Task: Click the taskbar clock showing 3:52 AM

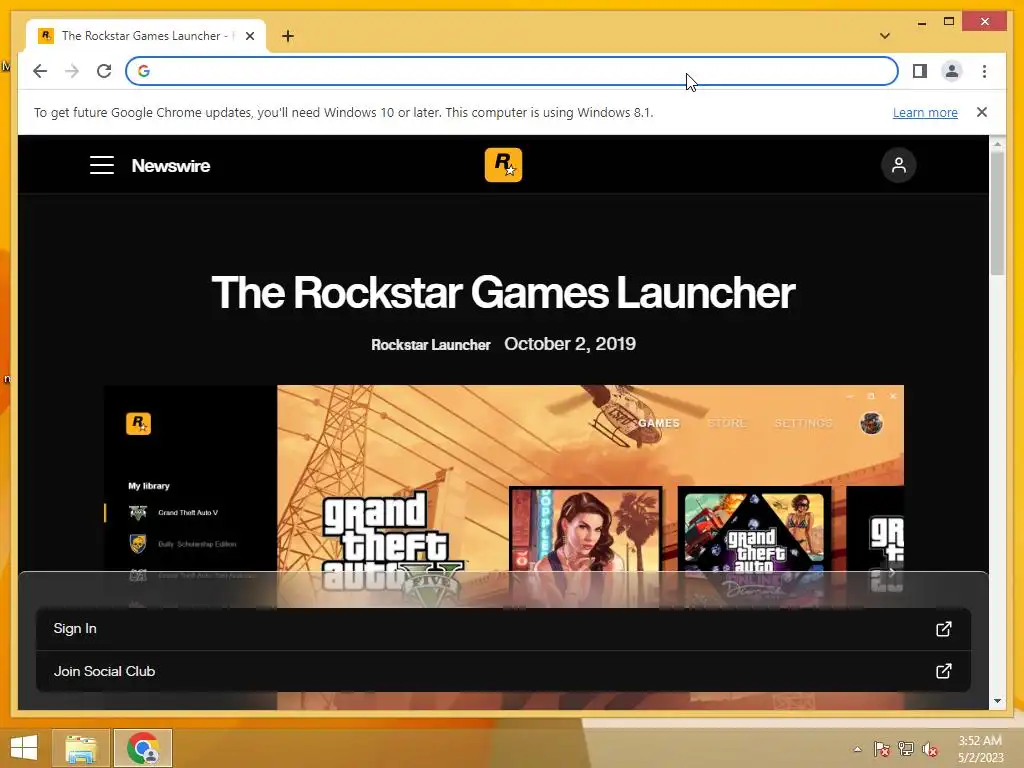Action: point(980,741)
